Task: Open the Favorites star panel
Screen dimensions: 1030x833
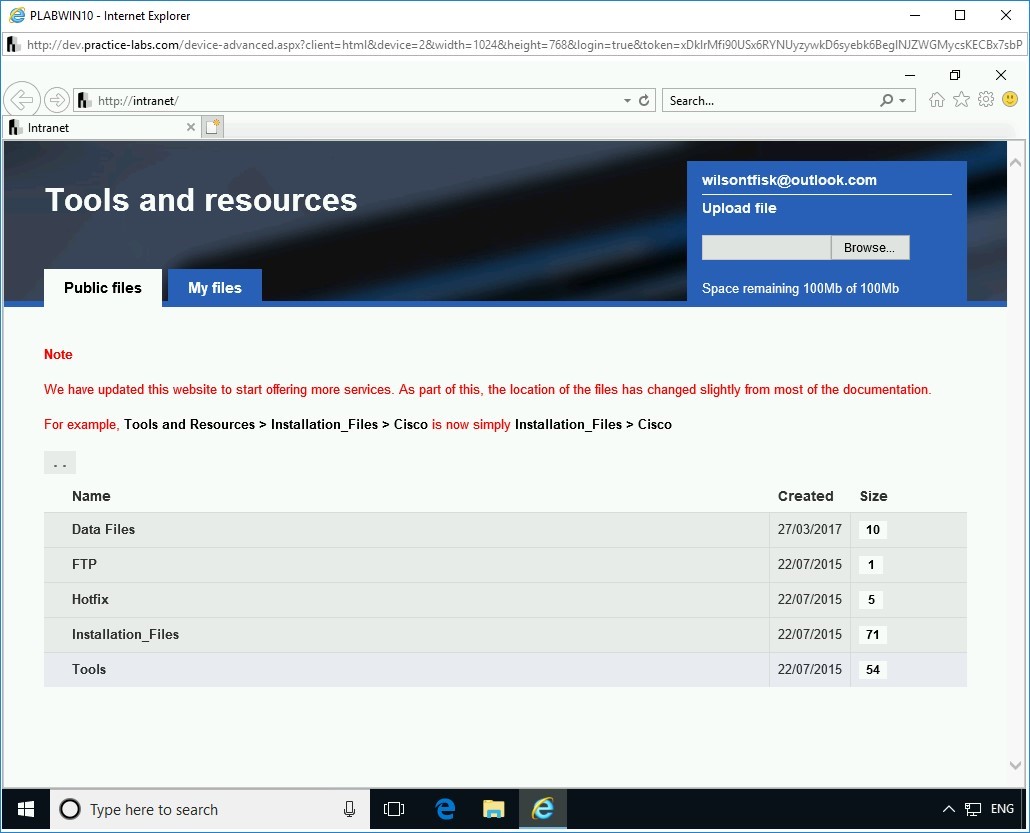Action: click(x=961, y=99)
